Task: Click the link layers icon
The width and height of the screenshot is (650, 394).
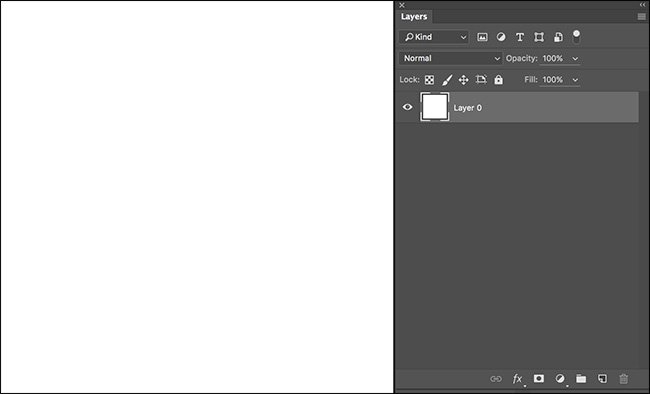Action: 496,379
